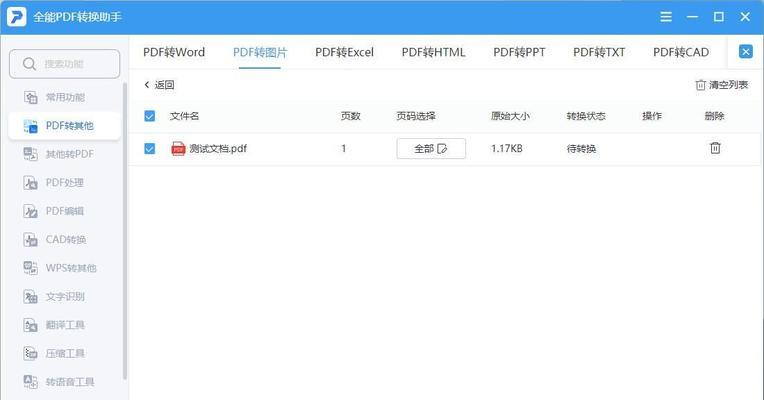Click the 文字识别 sidebar icon
The image size is (764, 400).
[x=30, y=297]
